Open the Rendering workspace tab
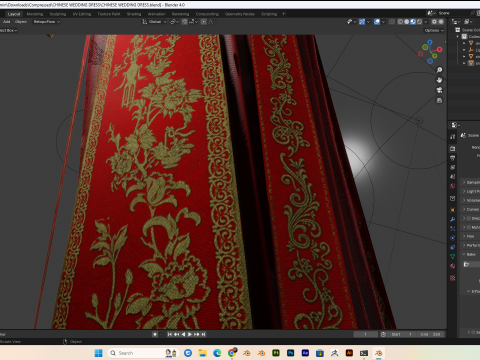Image resolution: width=480 pixels, height=360 pixels. tap(180, 14)
